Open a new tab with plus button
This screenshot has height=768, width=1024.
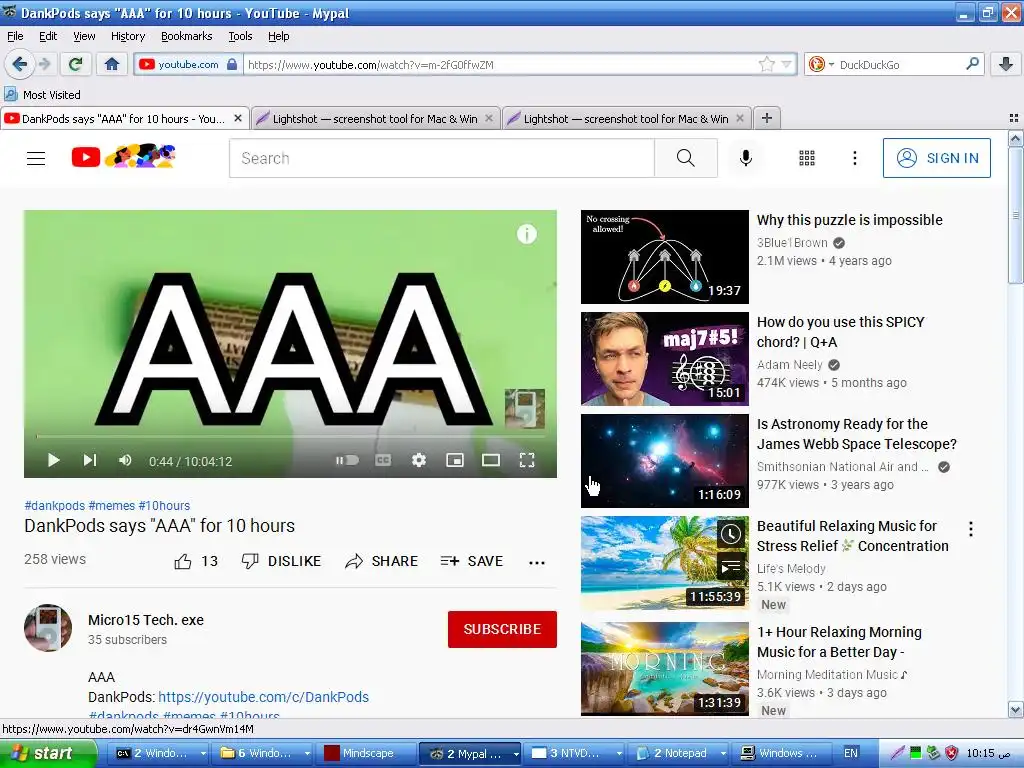[767, 118]
